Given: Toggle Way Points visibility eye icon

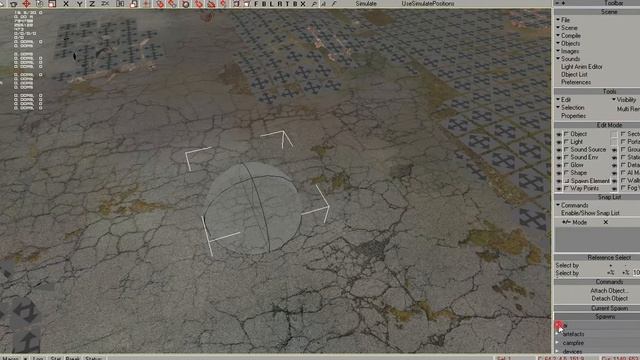Looking at the screenshot, I should [559, 189].
